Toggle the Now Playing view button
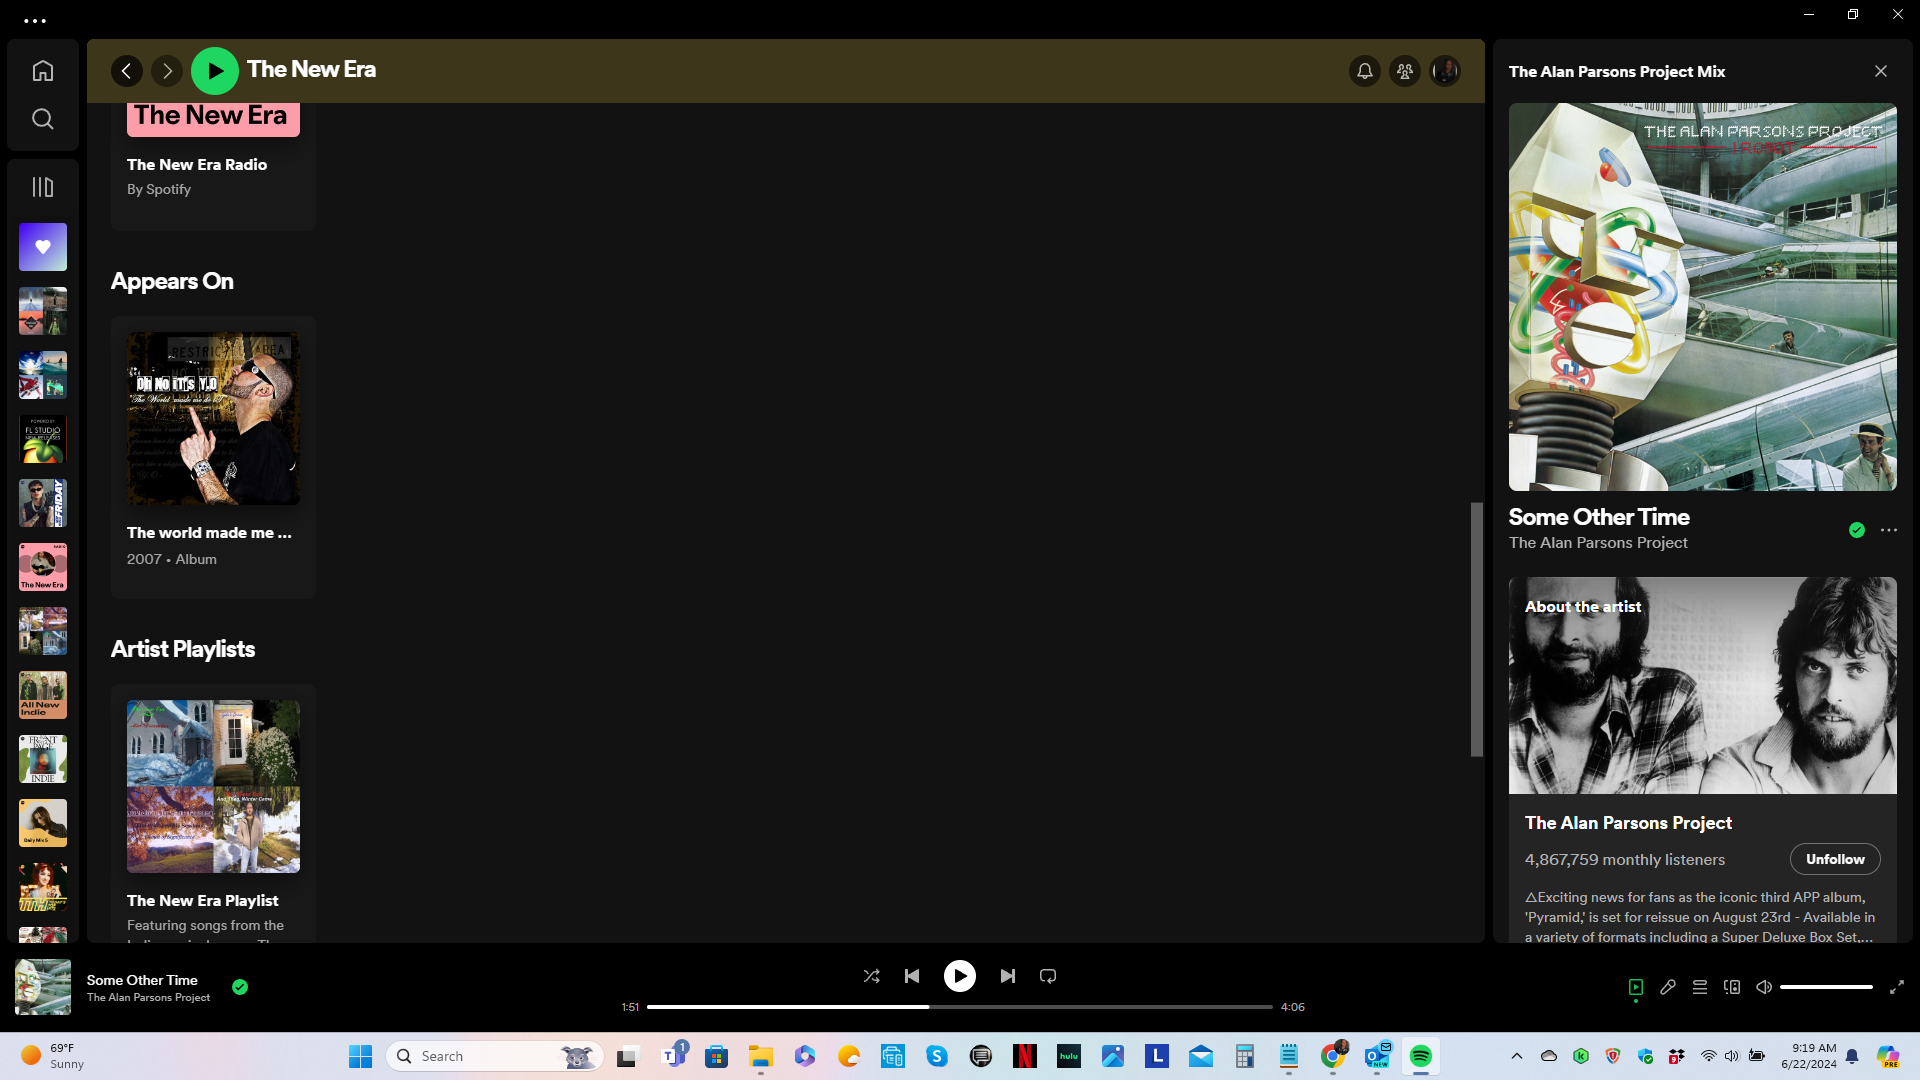1920x1080 pixels. point(1636,987)
